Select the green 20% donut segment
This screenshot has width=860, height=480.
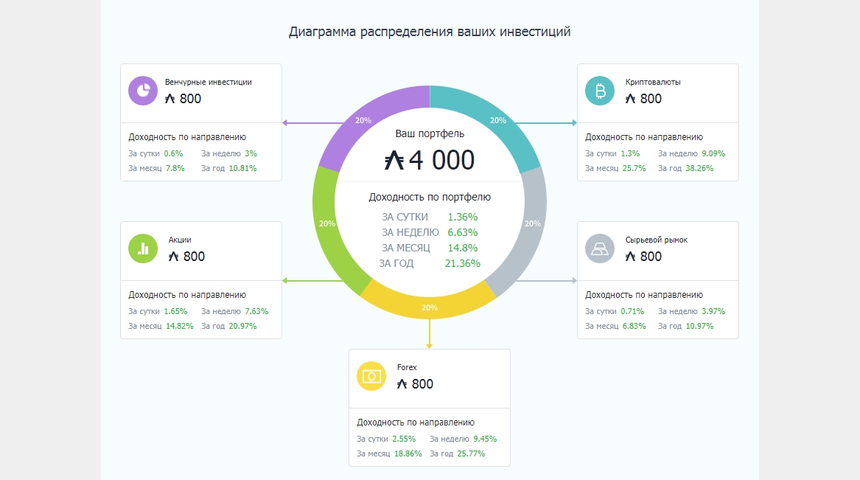pos(327,223)
